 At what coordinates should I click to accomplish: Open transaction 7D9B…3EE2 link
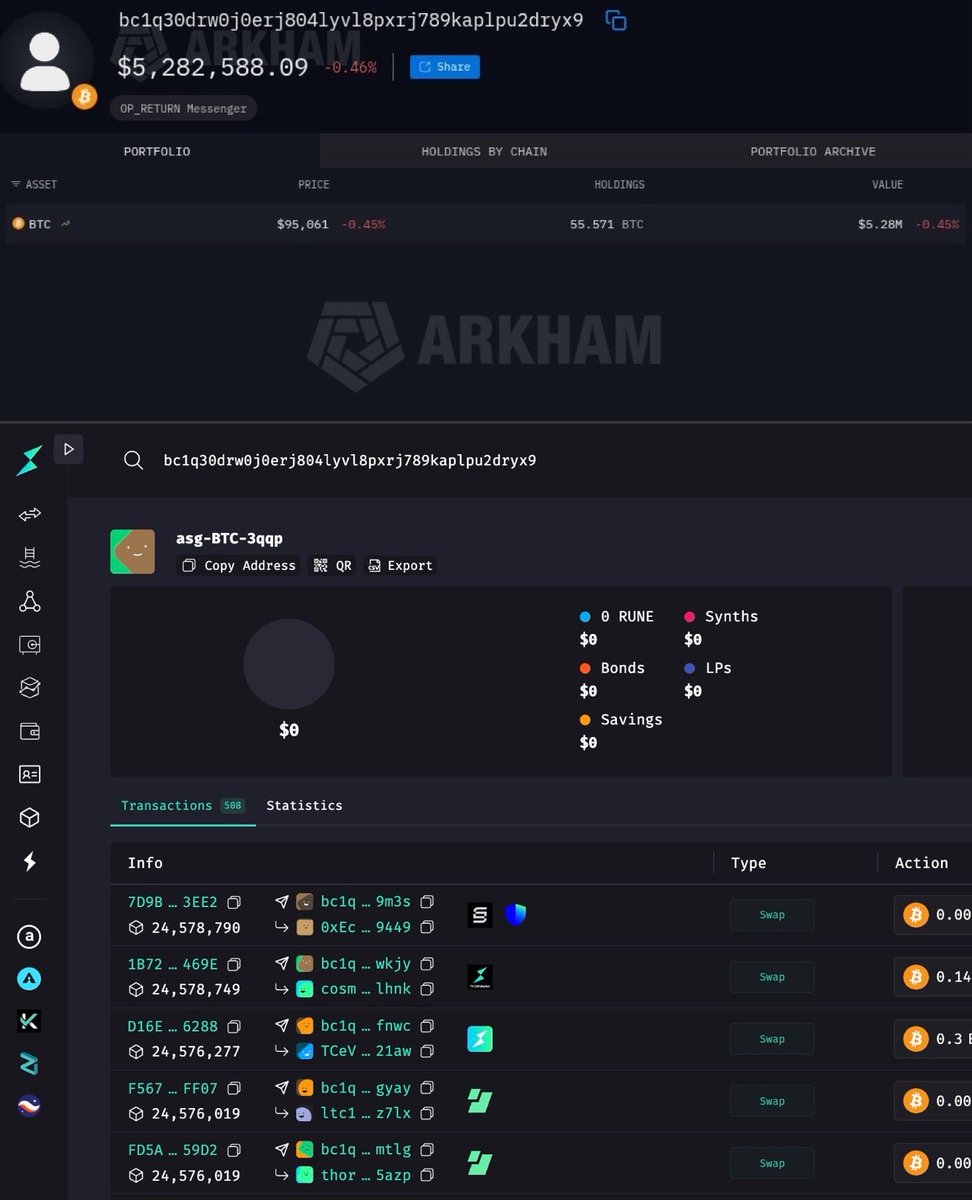click(173, 902)
